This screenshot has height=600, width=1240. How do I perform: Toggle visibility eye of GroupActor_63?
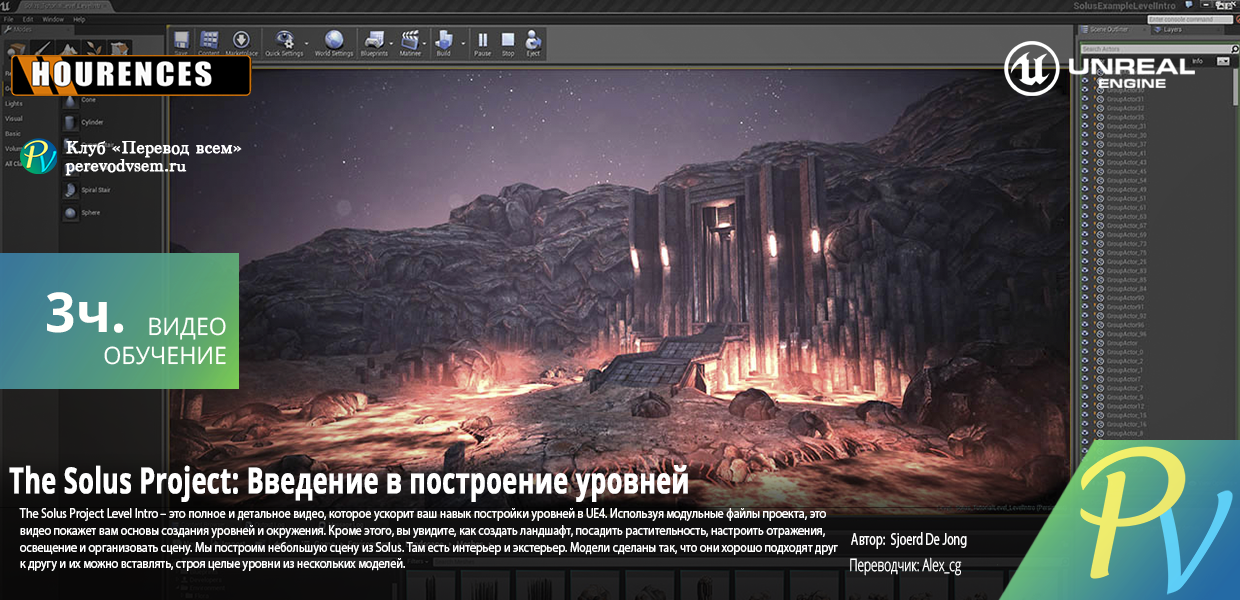(1085, 217)
